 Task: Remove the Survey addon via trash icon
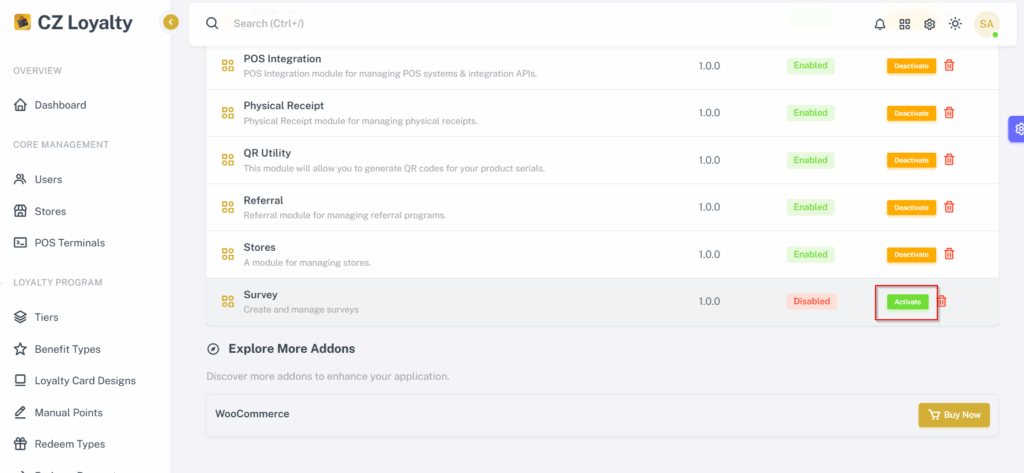(942, 301)
